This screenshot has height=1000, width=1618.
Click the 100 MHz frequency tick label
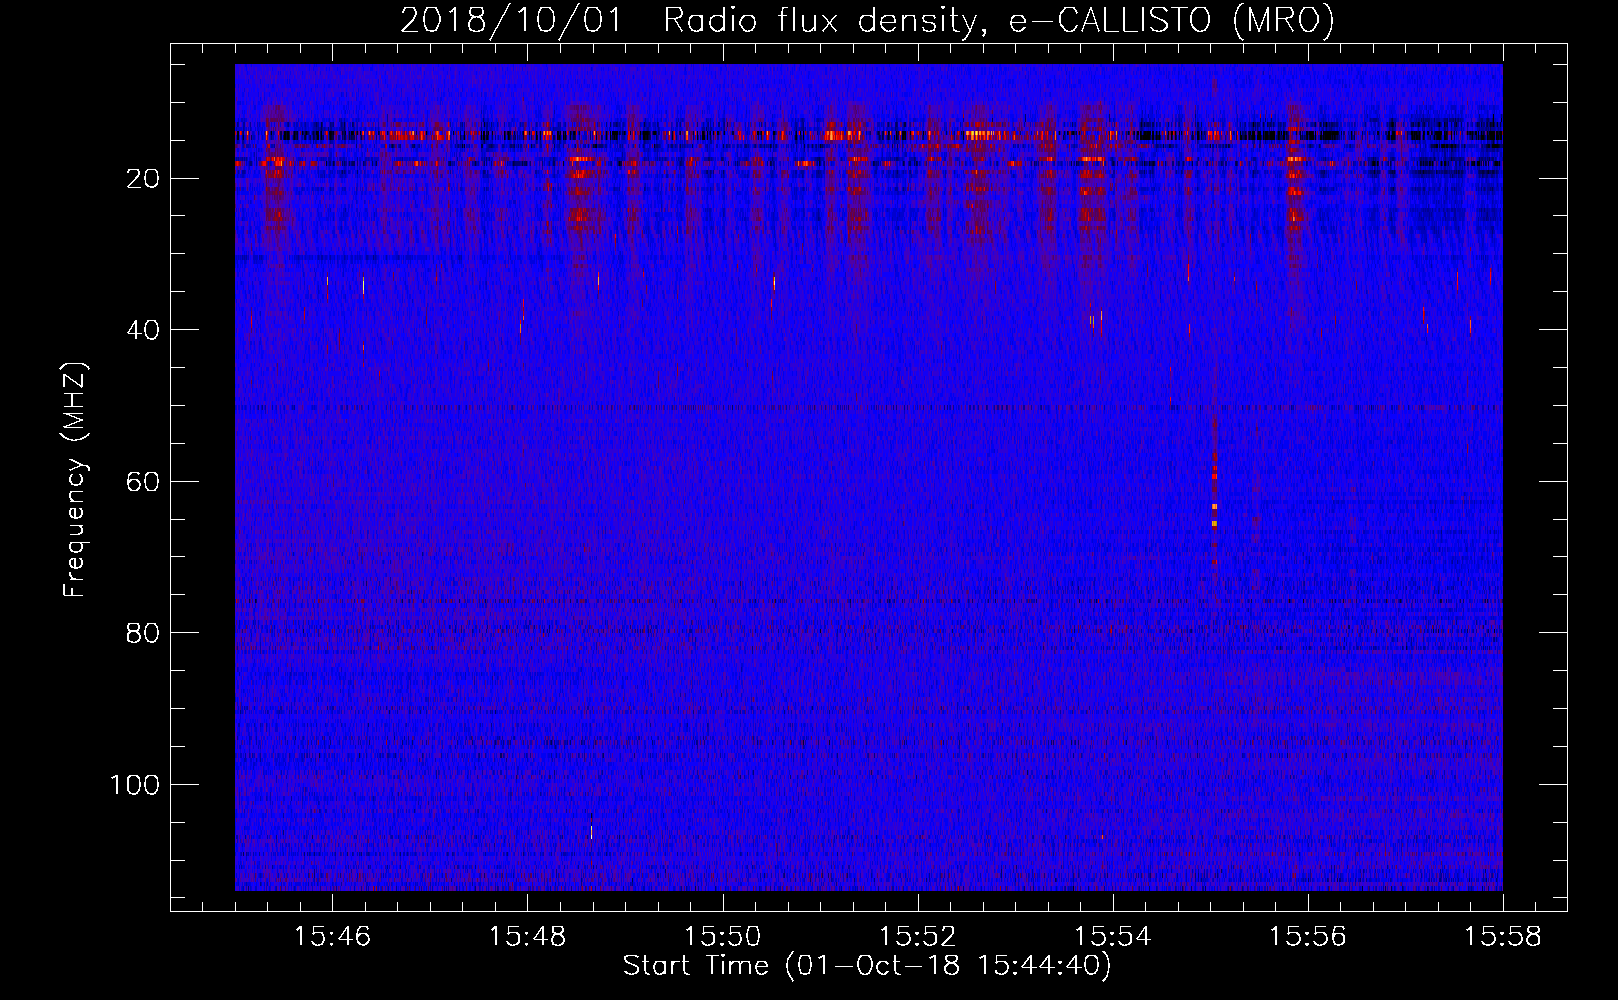point(135,785)
